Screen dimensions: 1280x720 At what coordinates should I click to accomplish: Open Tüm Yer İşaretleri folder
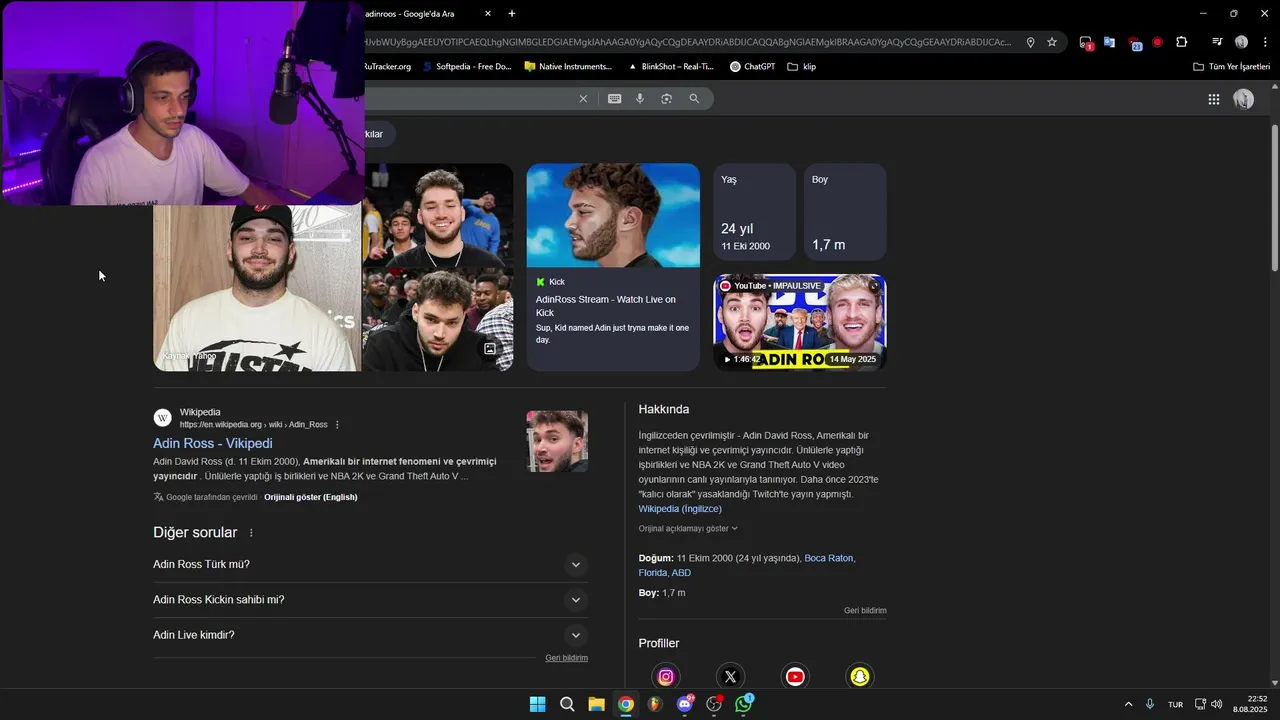click(1232, 67)
